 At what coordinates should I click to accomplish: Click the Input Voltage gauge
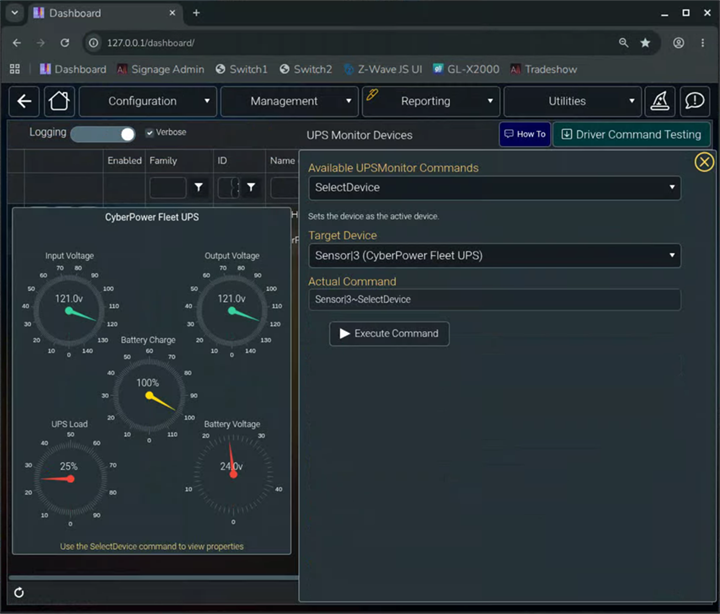(69, 310)
